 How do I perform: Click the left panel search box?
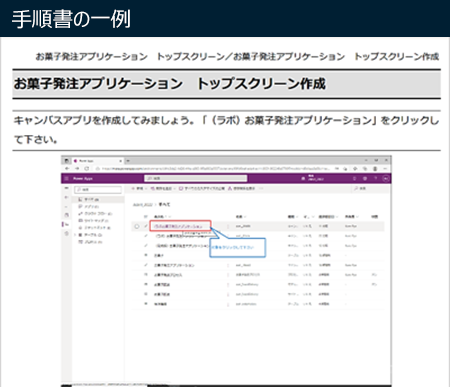(98, 189)
